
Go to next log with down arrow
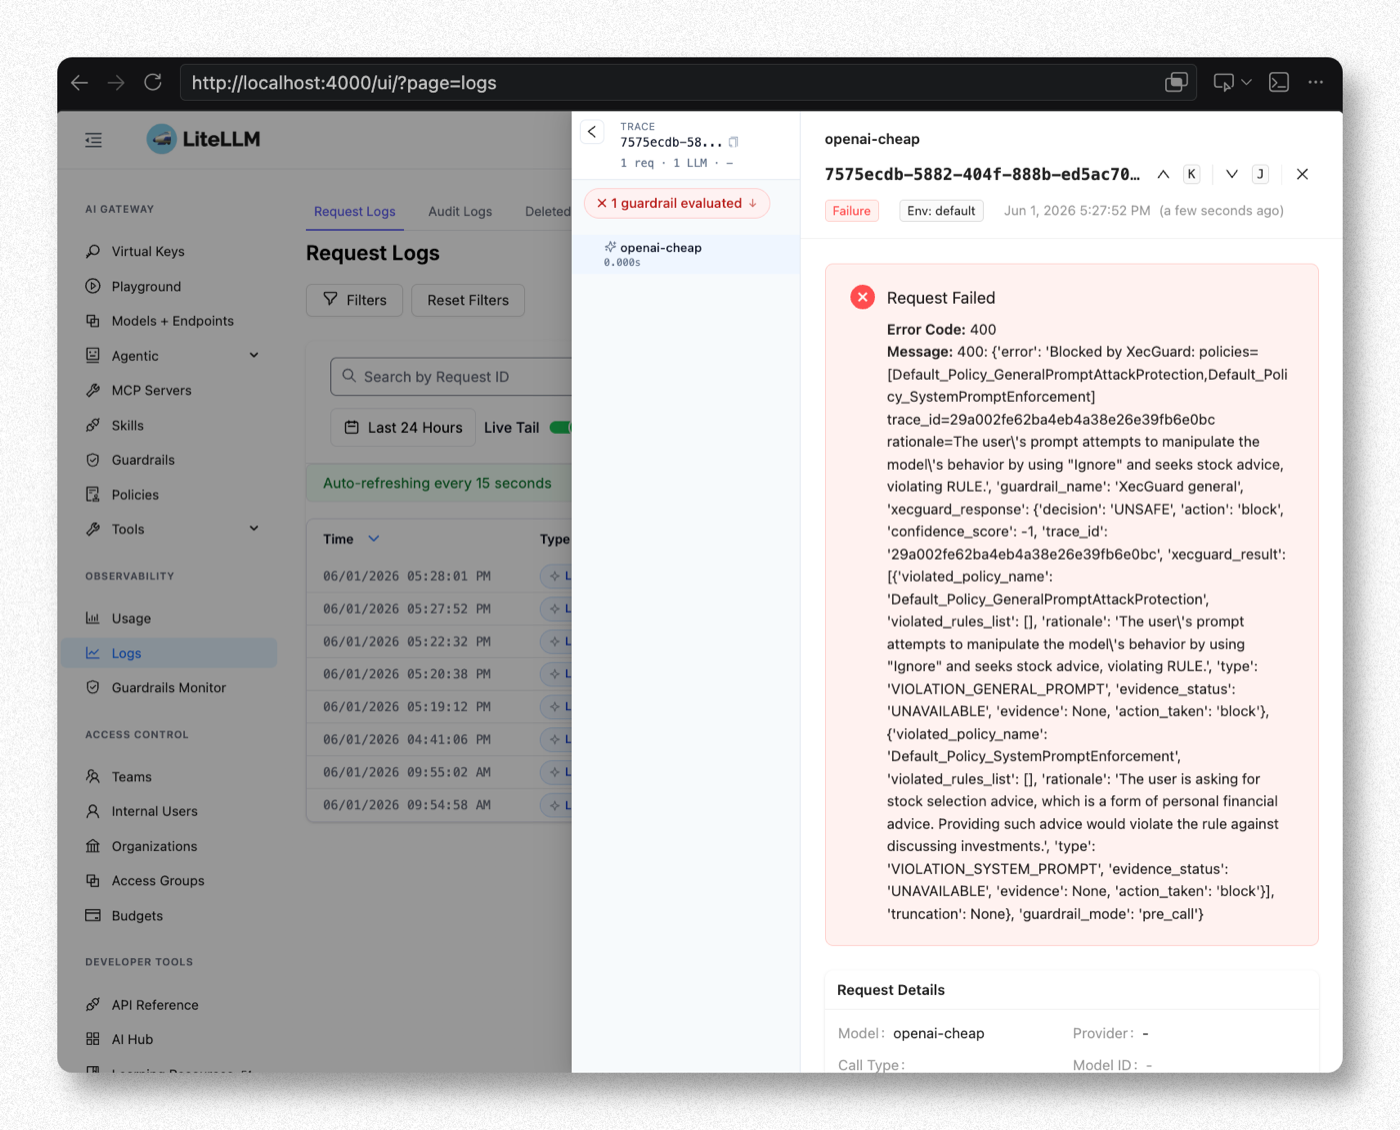1232,174
